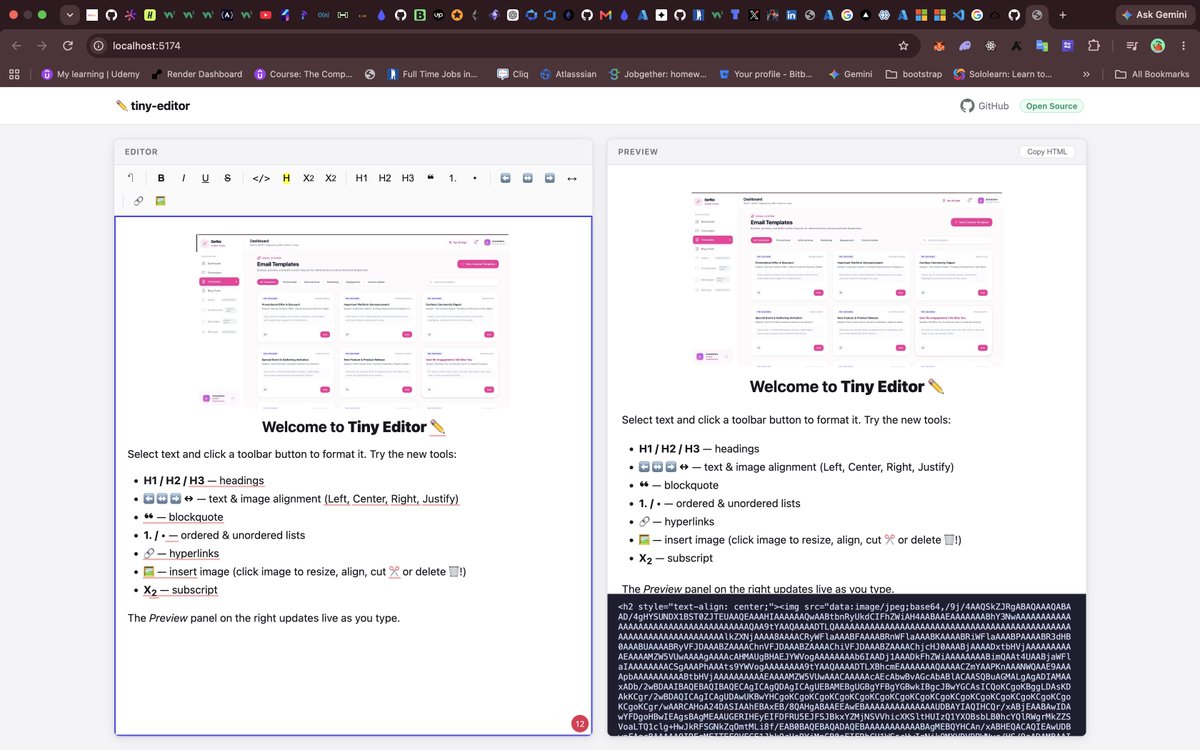The image size is (1200, 750).
Task: Insert an image from toolbar
Action: (160, 201)
